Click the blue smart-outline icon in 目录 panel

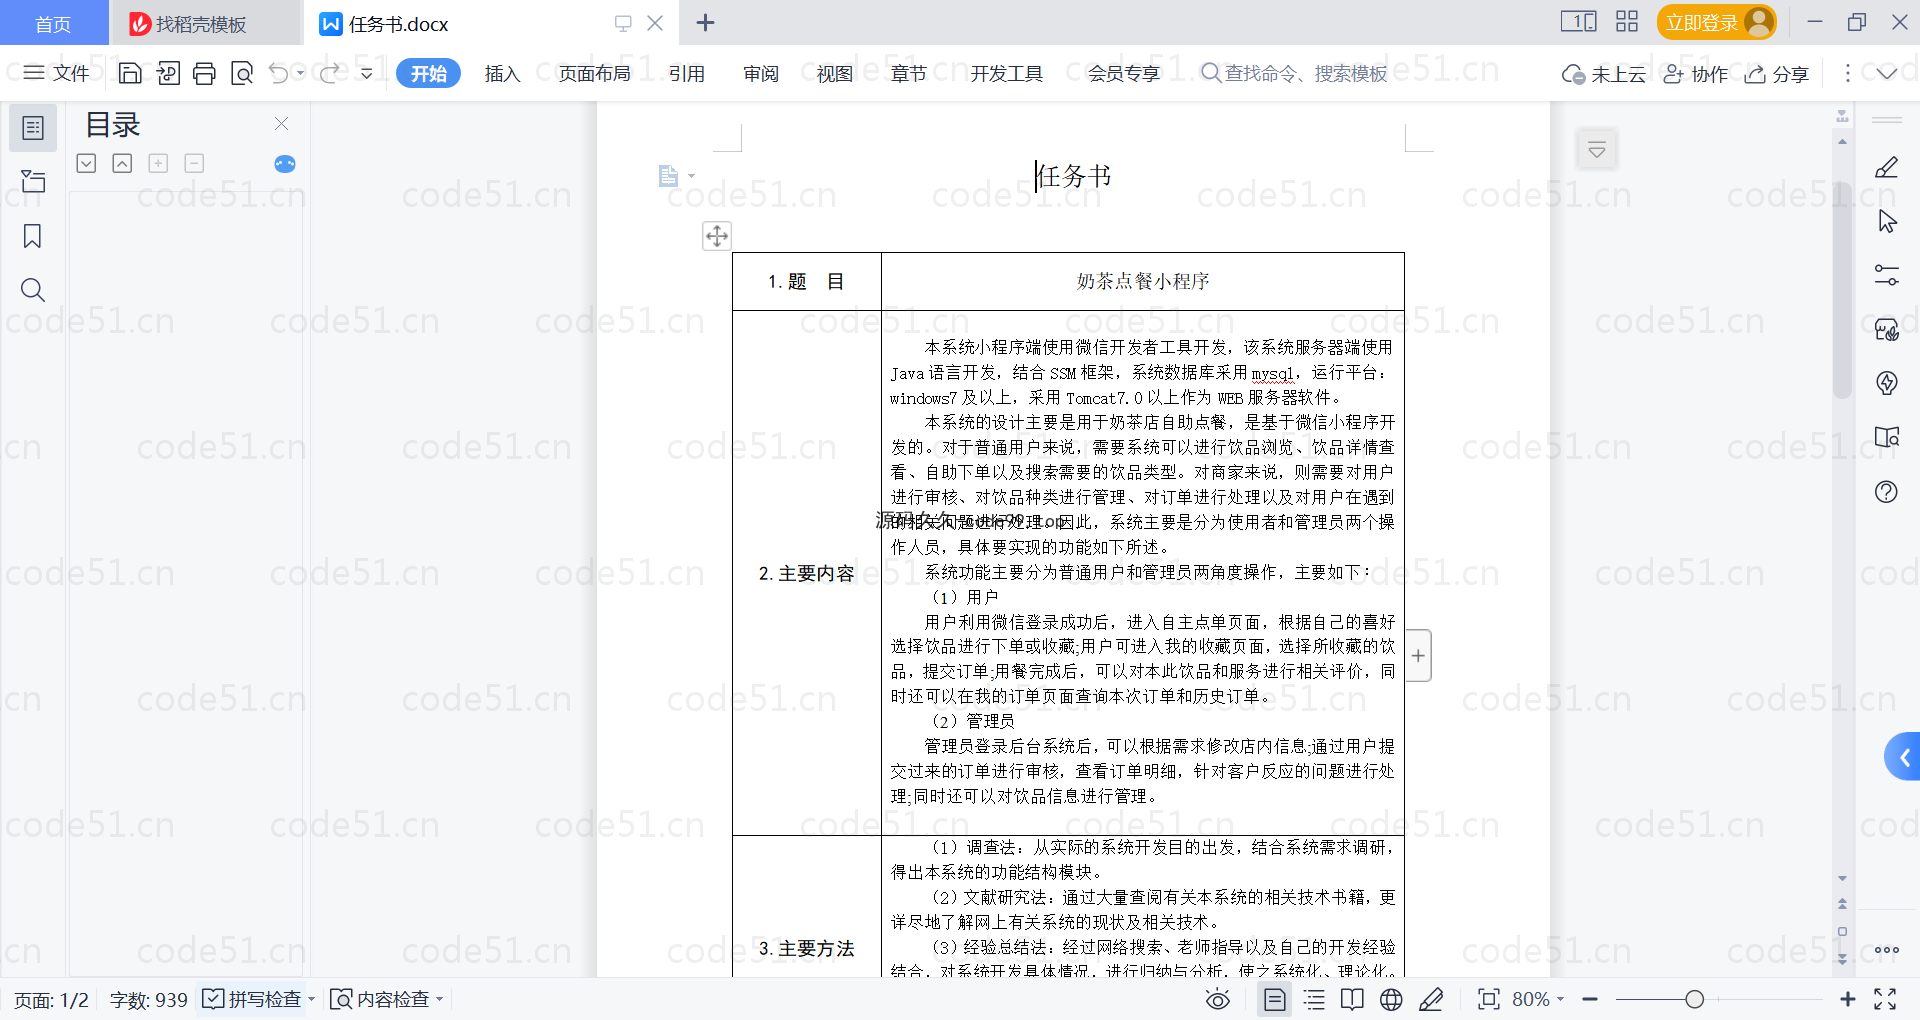point(285,164)
